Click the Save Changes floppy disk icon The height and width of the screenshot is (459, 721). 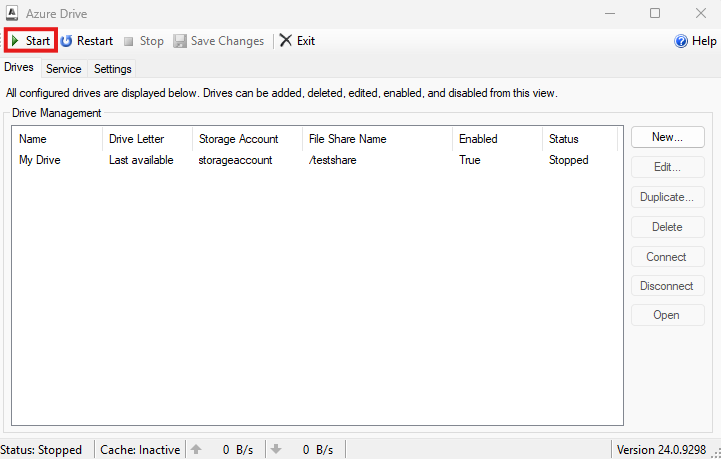pos(180,41)
